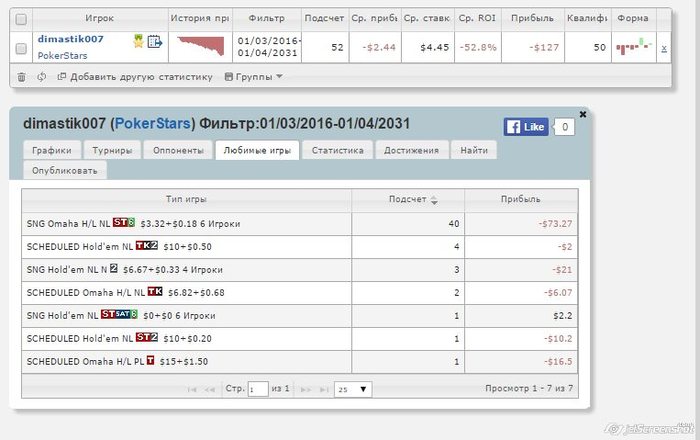Click the T badge in the $15+$1.50 row

pyautogui.click(x=150, y=360)
